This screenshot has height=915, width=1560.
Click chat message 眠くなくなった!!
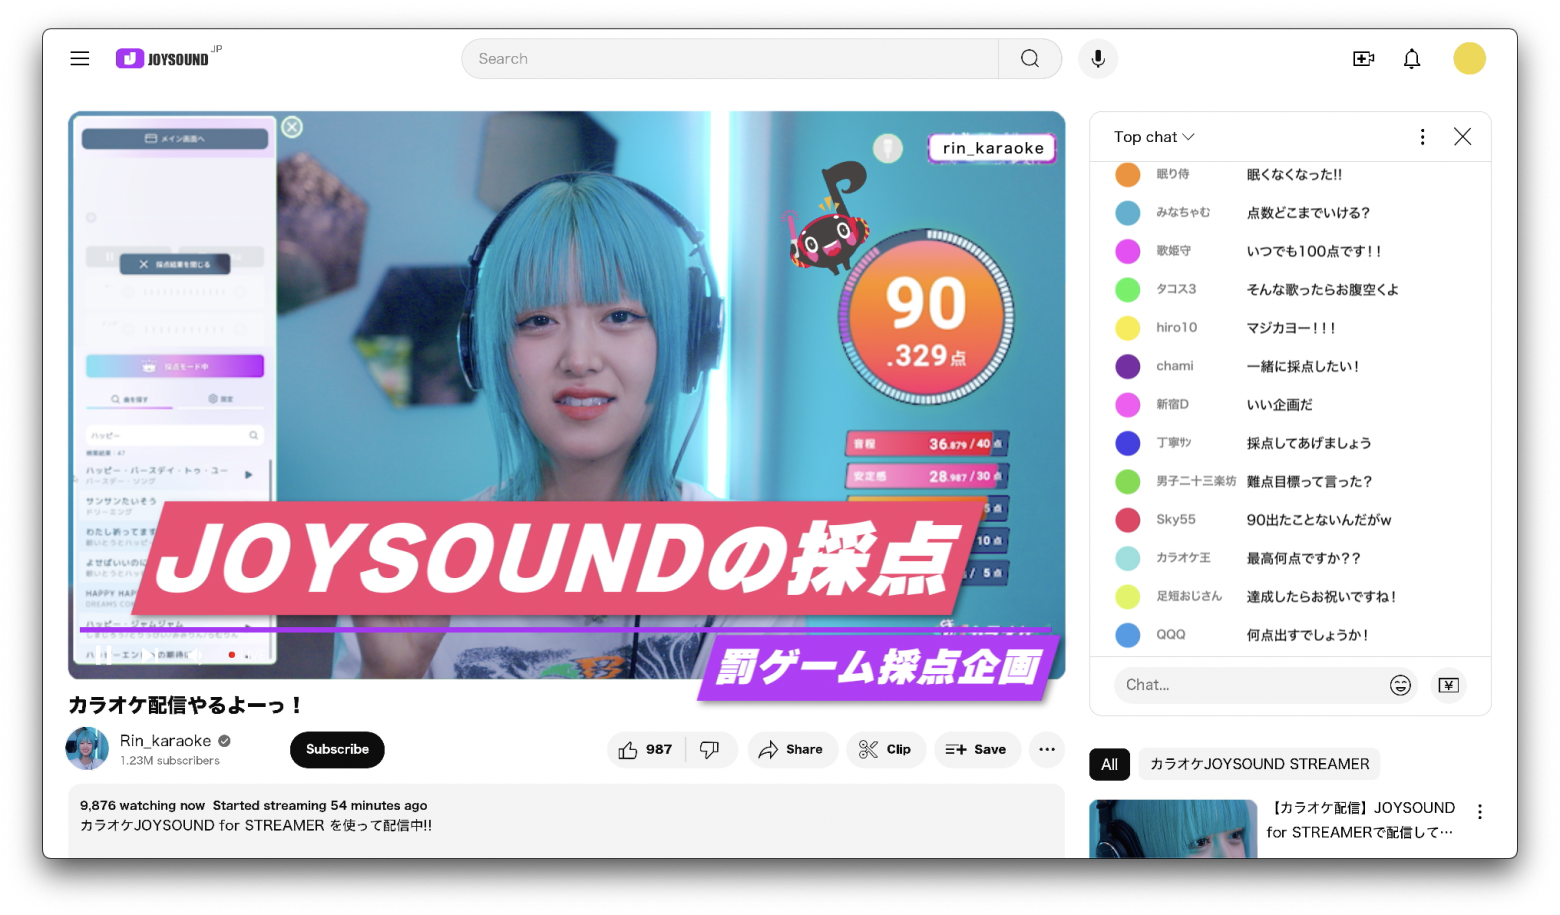pos(1294,174)
